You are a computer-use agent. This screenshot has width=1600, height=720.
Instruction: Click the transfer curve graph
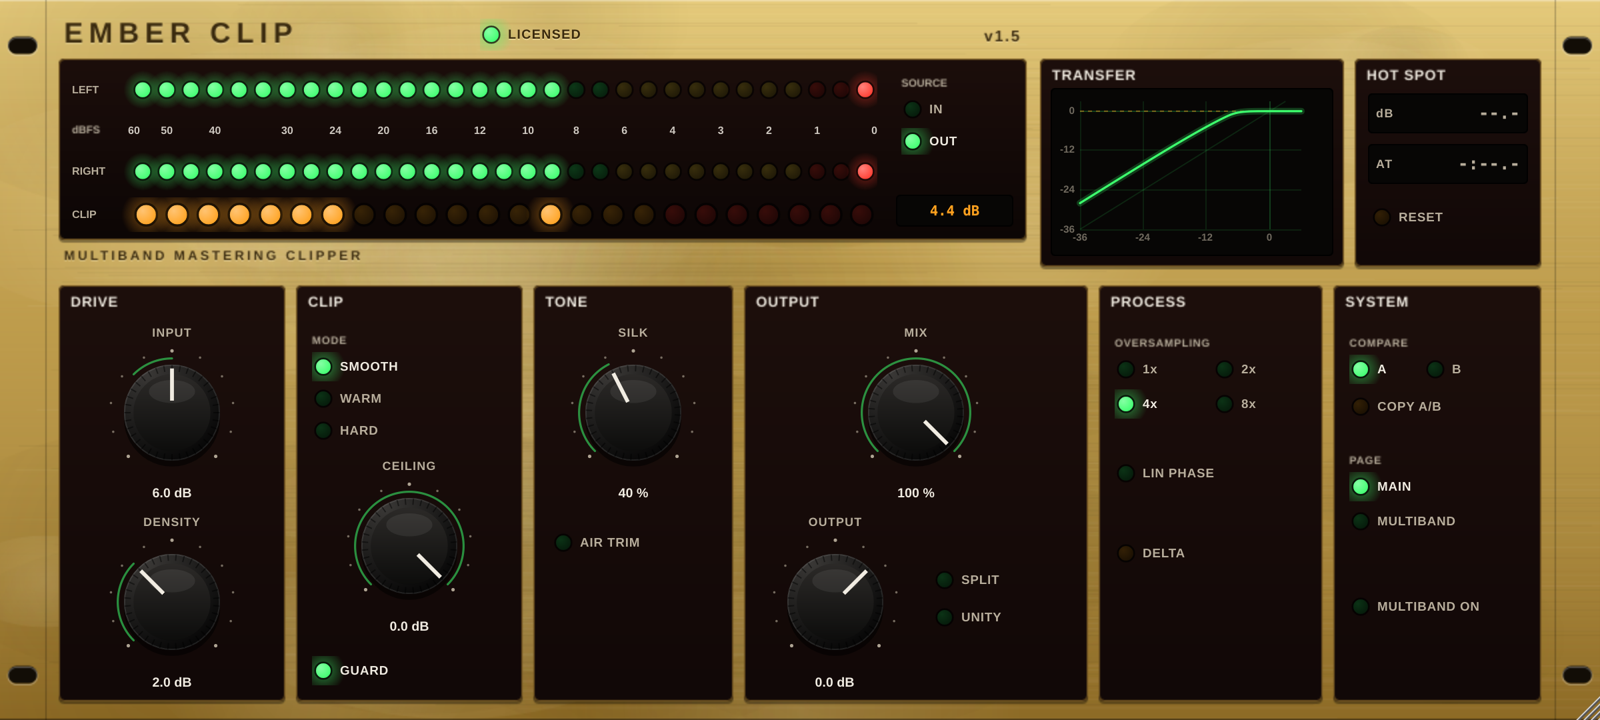pos(1192,171)
